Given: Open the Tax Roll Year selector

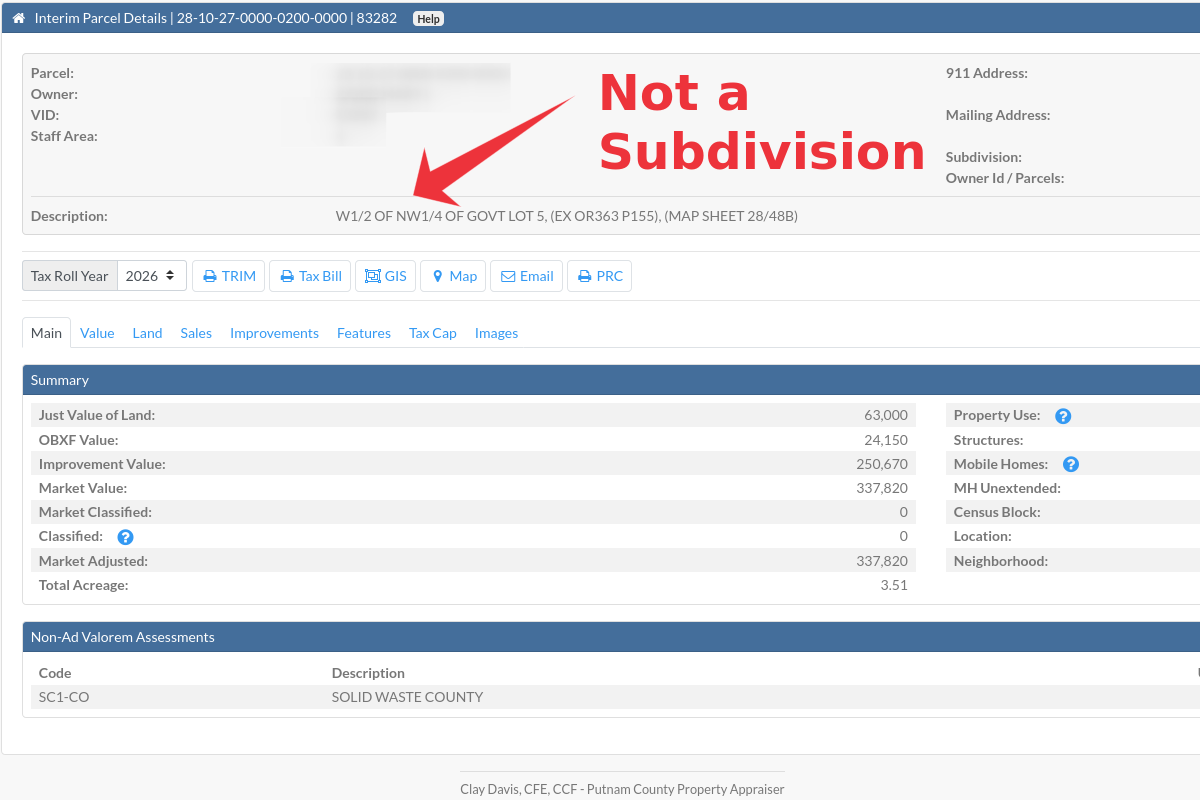Looking at the screenshot, I should (151, 274).
